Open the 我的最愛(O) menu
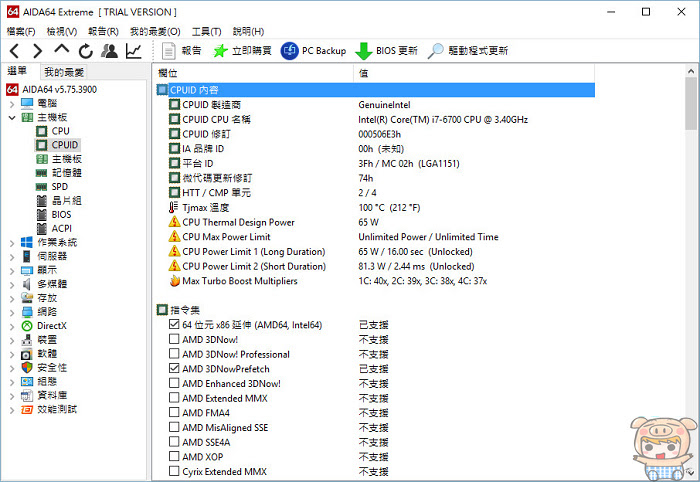The image size is (700, 482). 155,32
